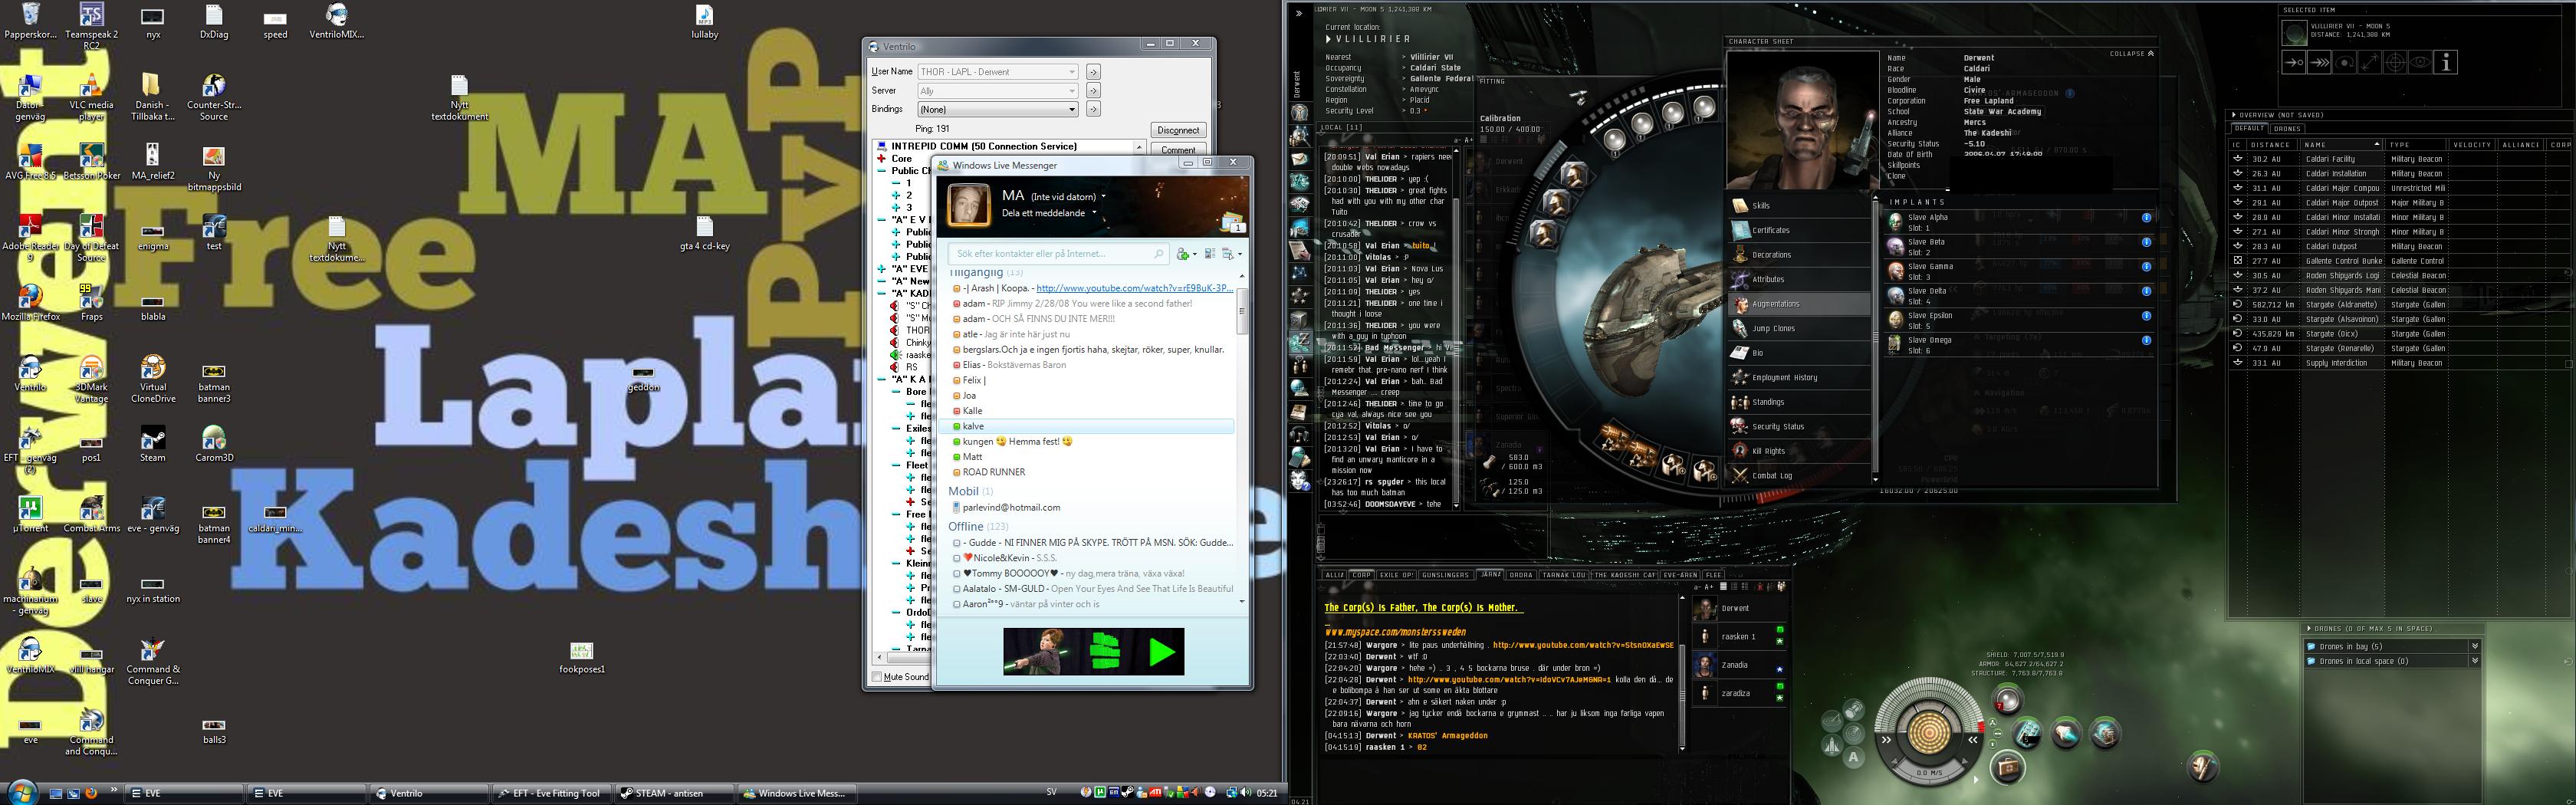
Task: Expand the Drones in local space group
Action: pos(2475,661)
